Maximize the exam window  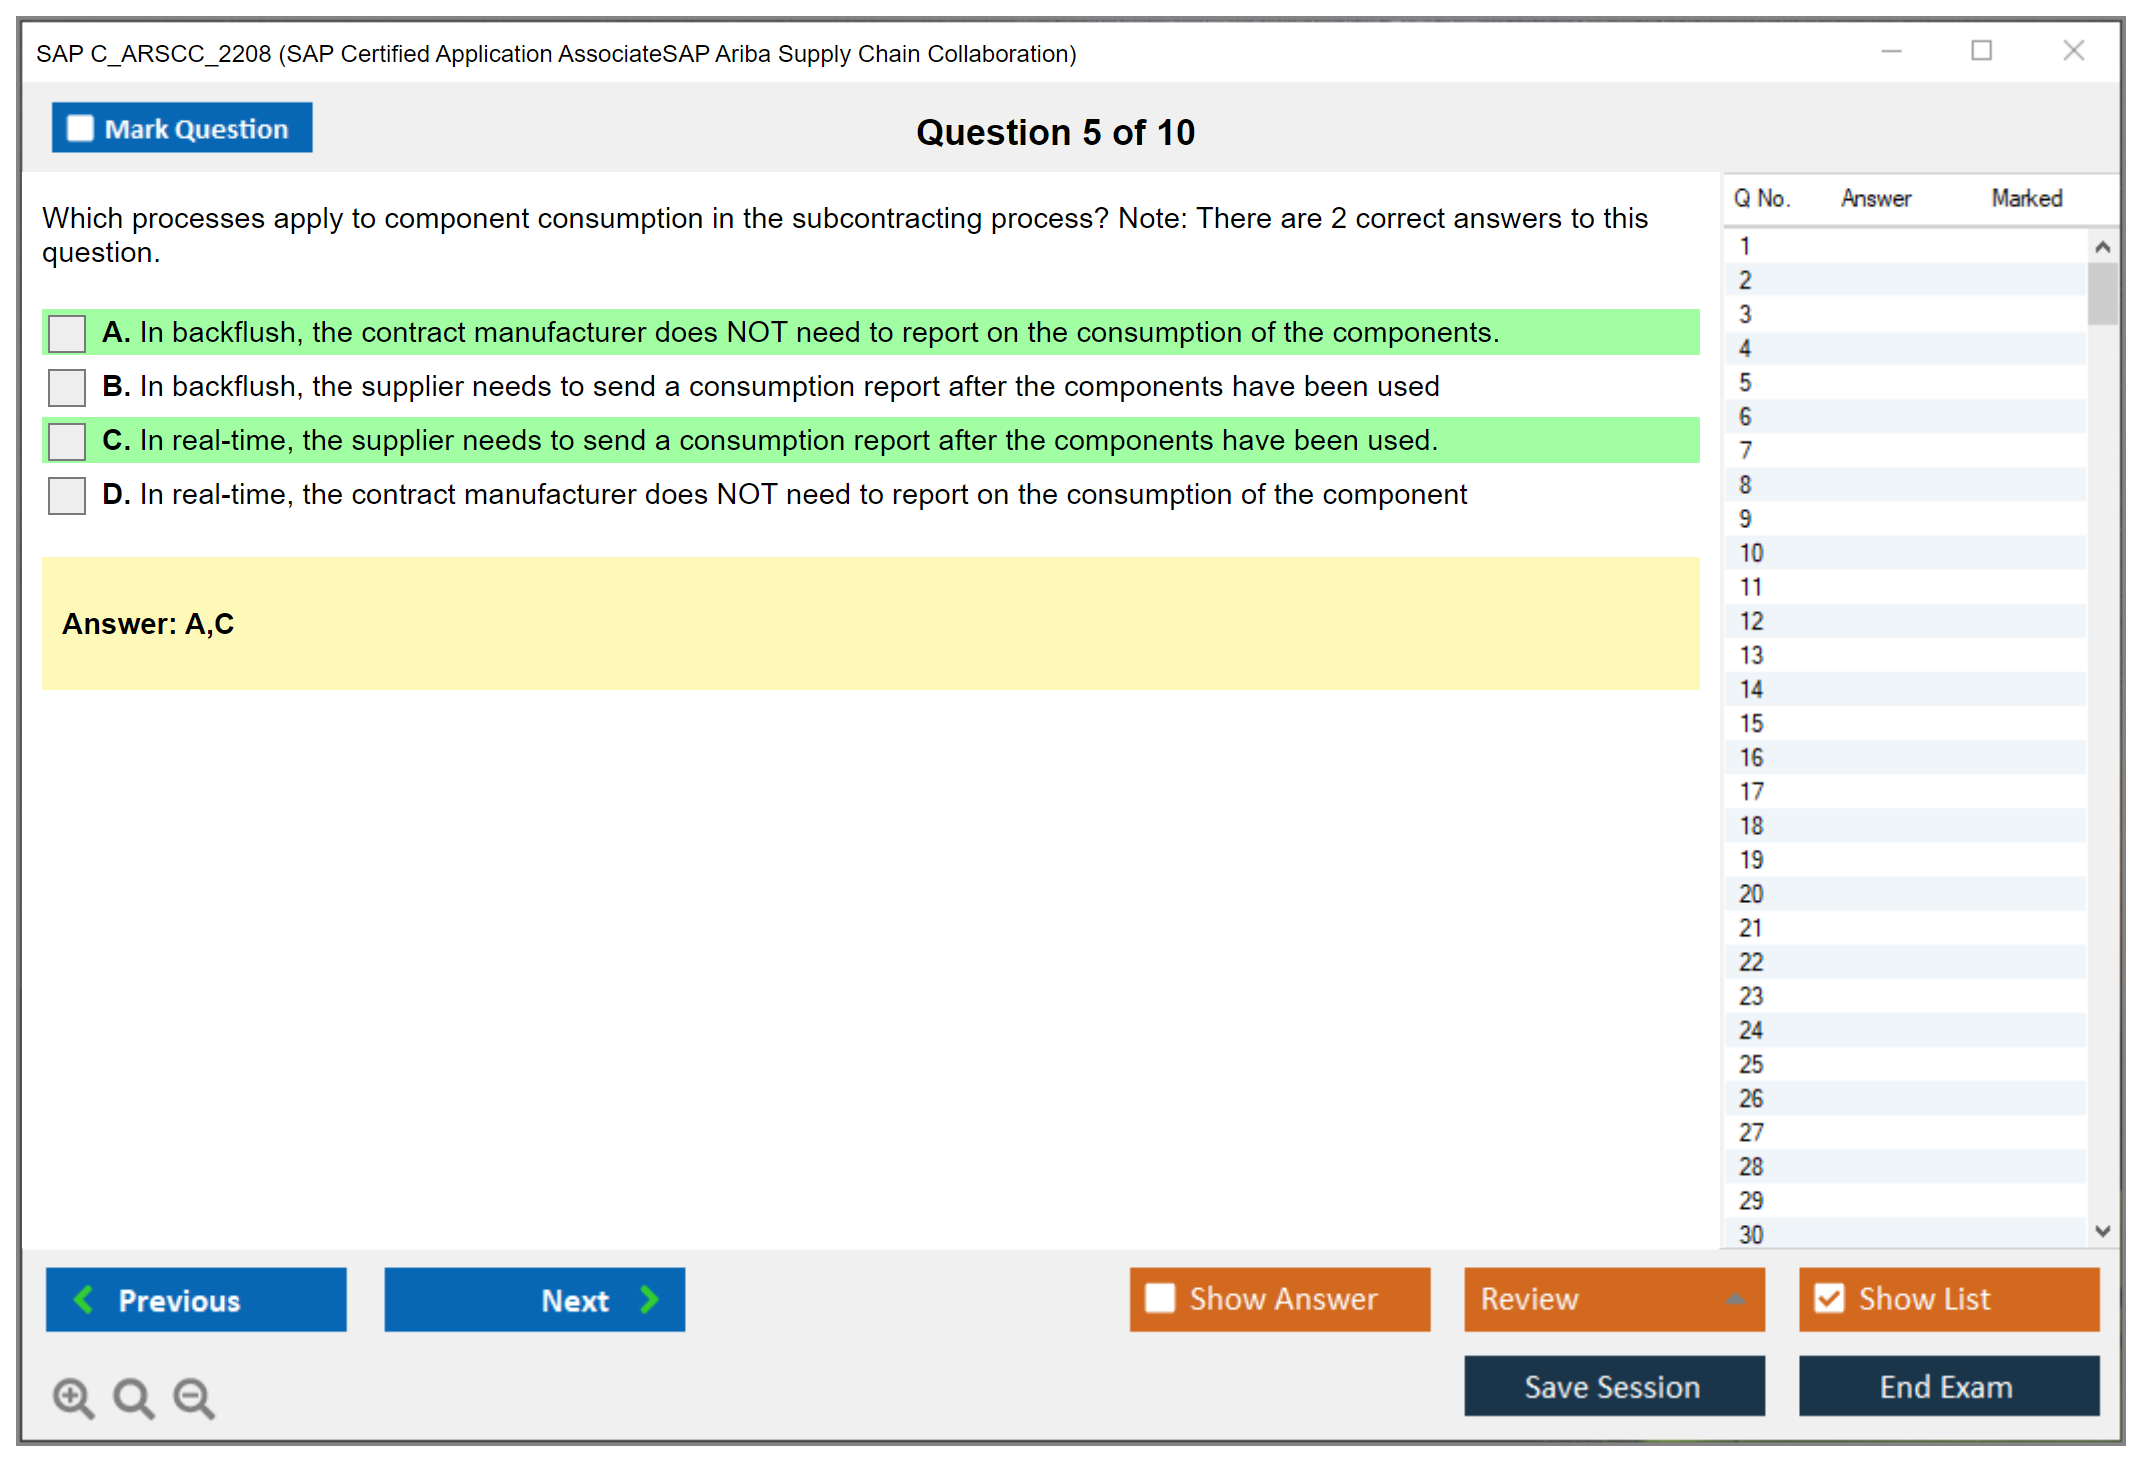(1981, 51)
